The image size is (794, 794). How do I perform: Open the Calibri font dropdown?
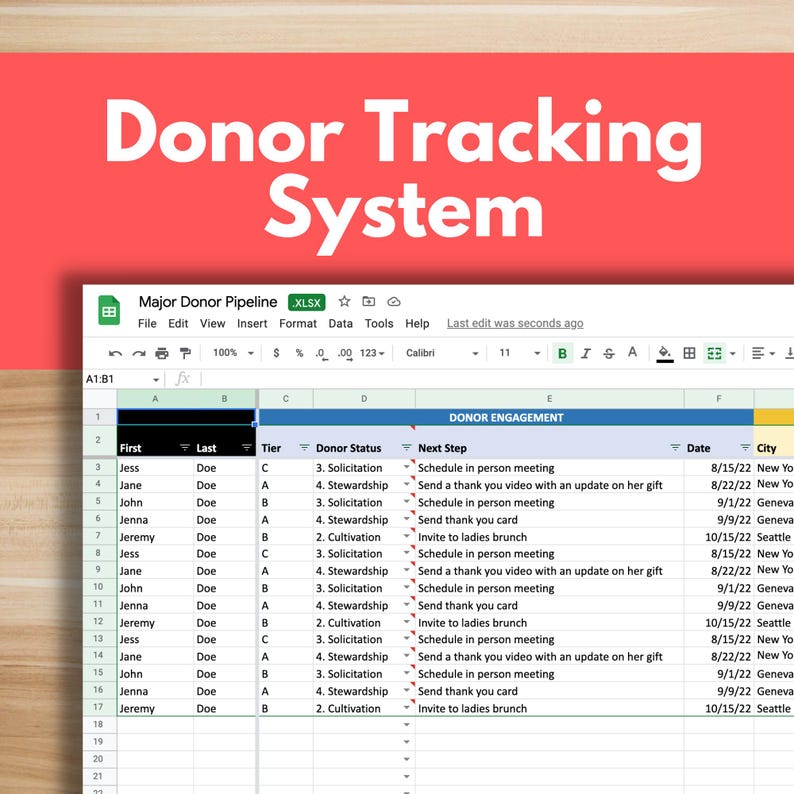coord(442,353)
